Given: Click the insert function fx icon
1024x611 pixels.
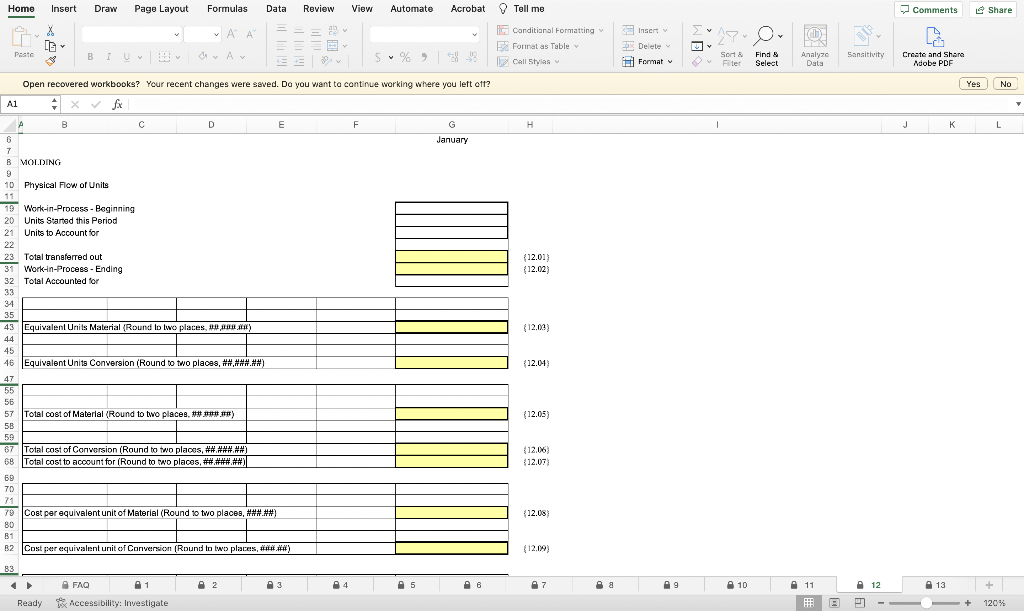Looking at the screenshot, I should pos(118,104).
